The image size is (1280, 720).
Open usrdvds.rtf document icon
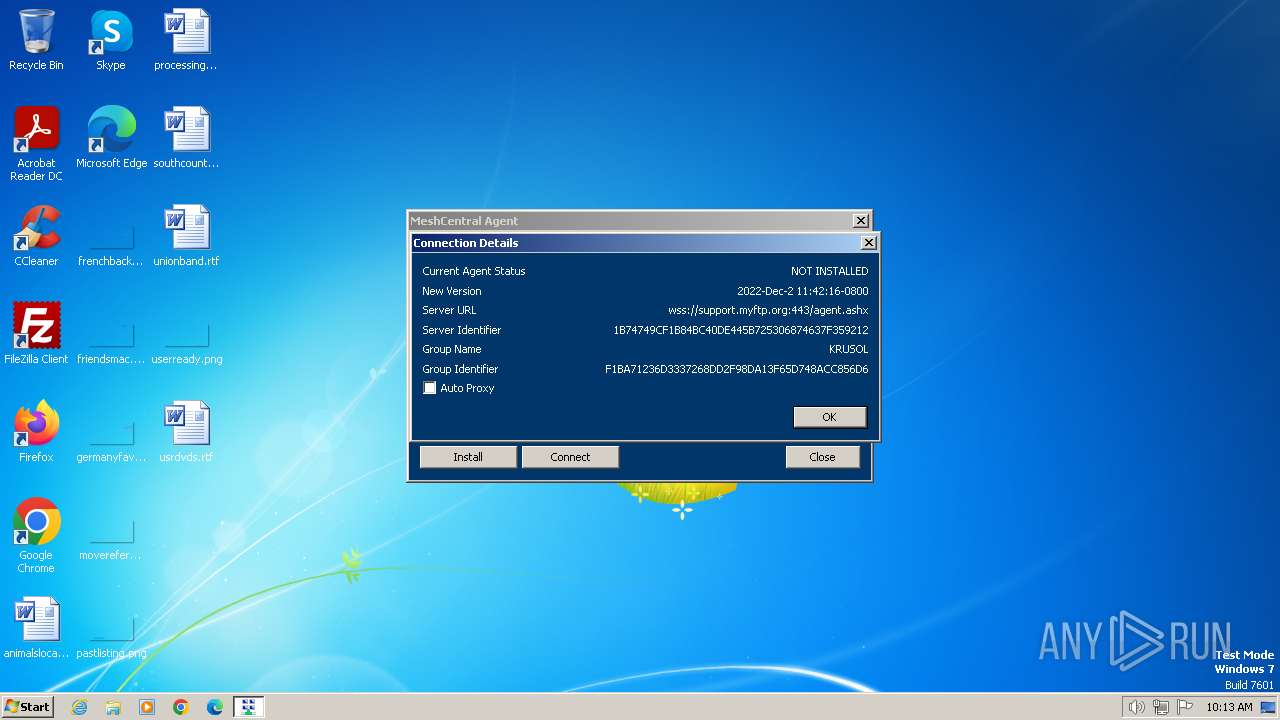pos(186,431)
